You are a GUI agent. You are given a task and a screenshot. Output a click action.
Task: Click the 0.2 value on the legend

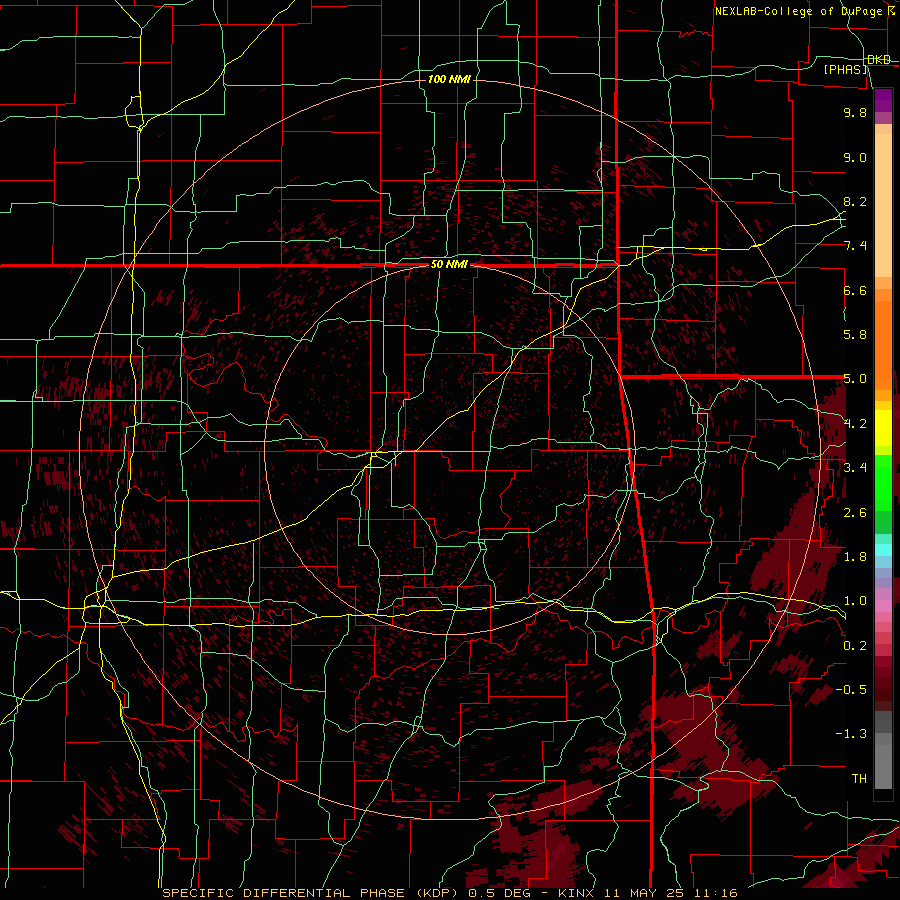coord(855,646)
